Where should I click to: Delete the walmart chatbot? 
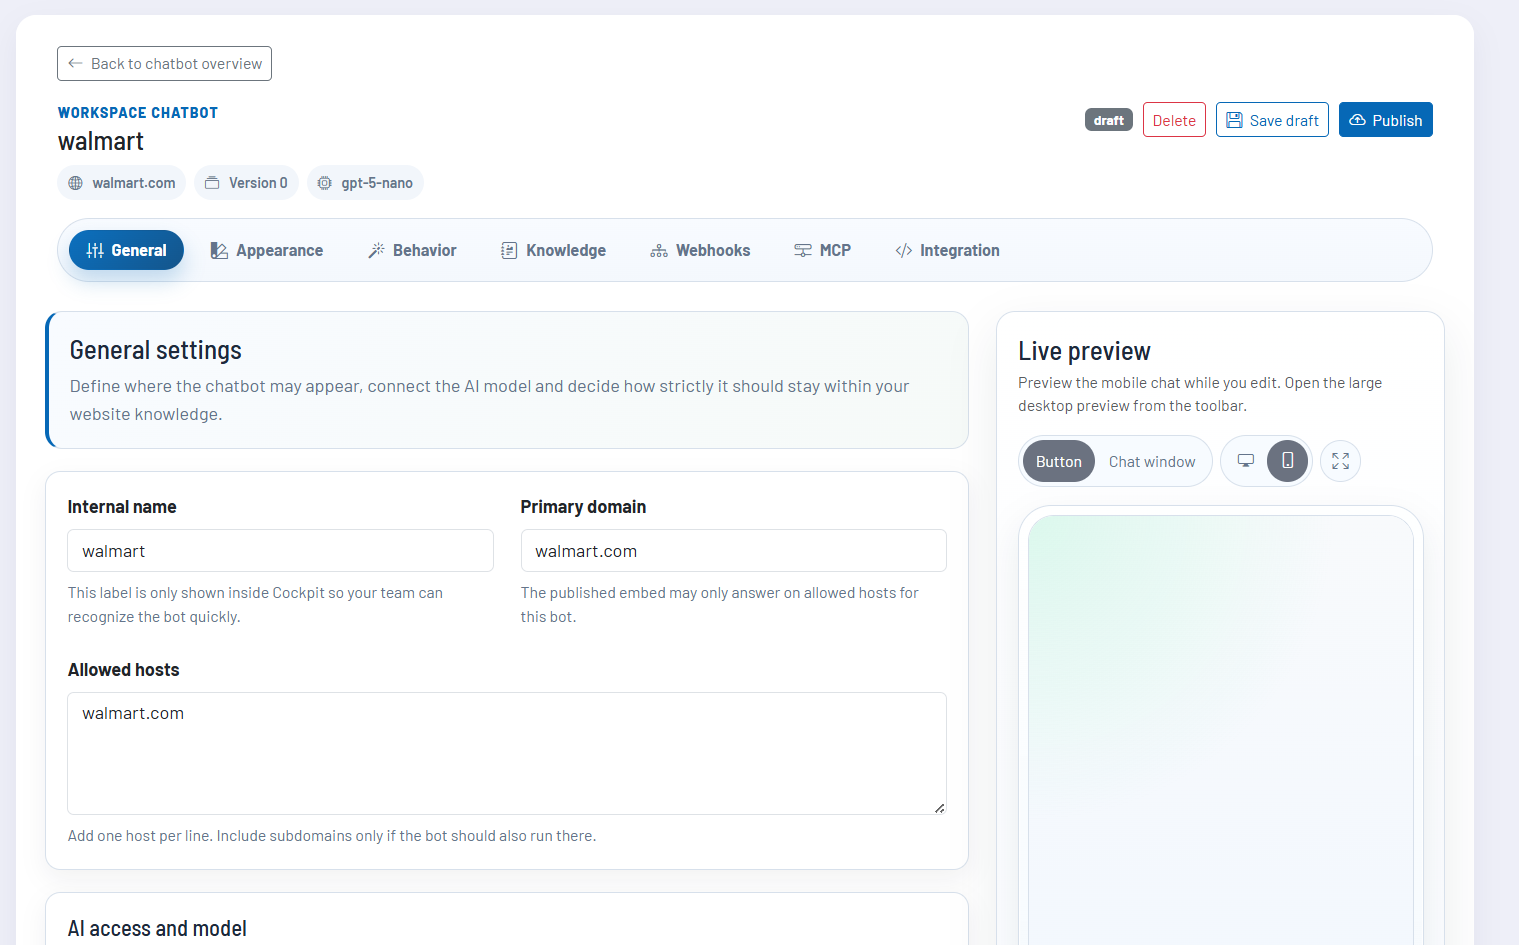coord(1174,120)
